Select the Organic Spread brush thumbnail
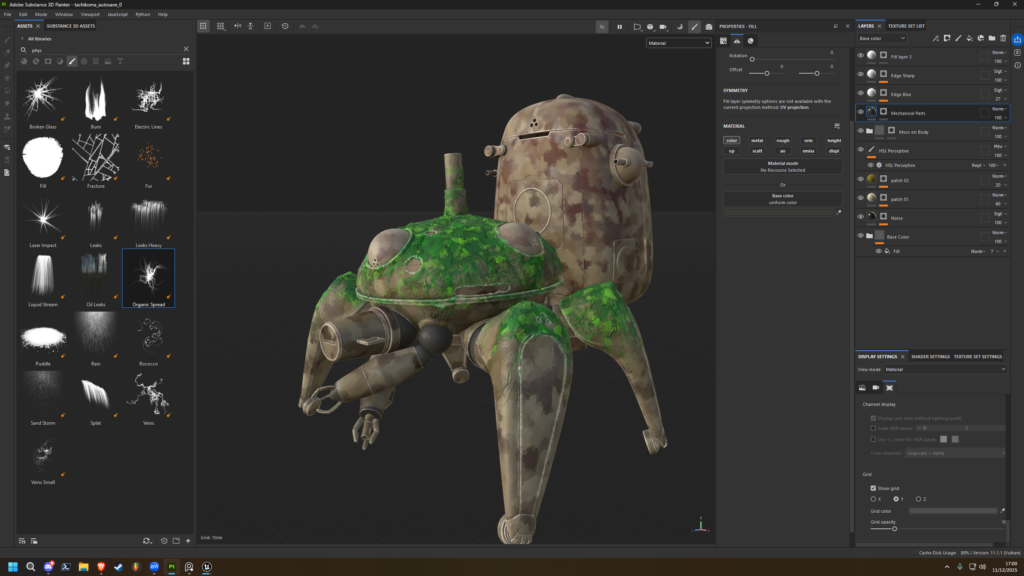The width and height of the screenshot is (1024, 576). [148, 275]
